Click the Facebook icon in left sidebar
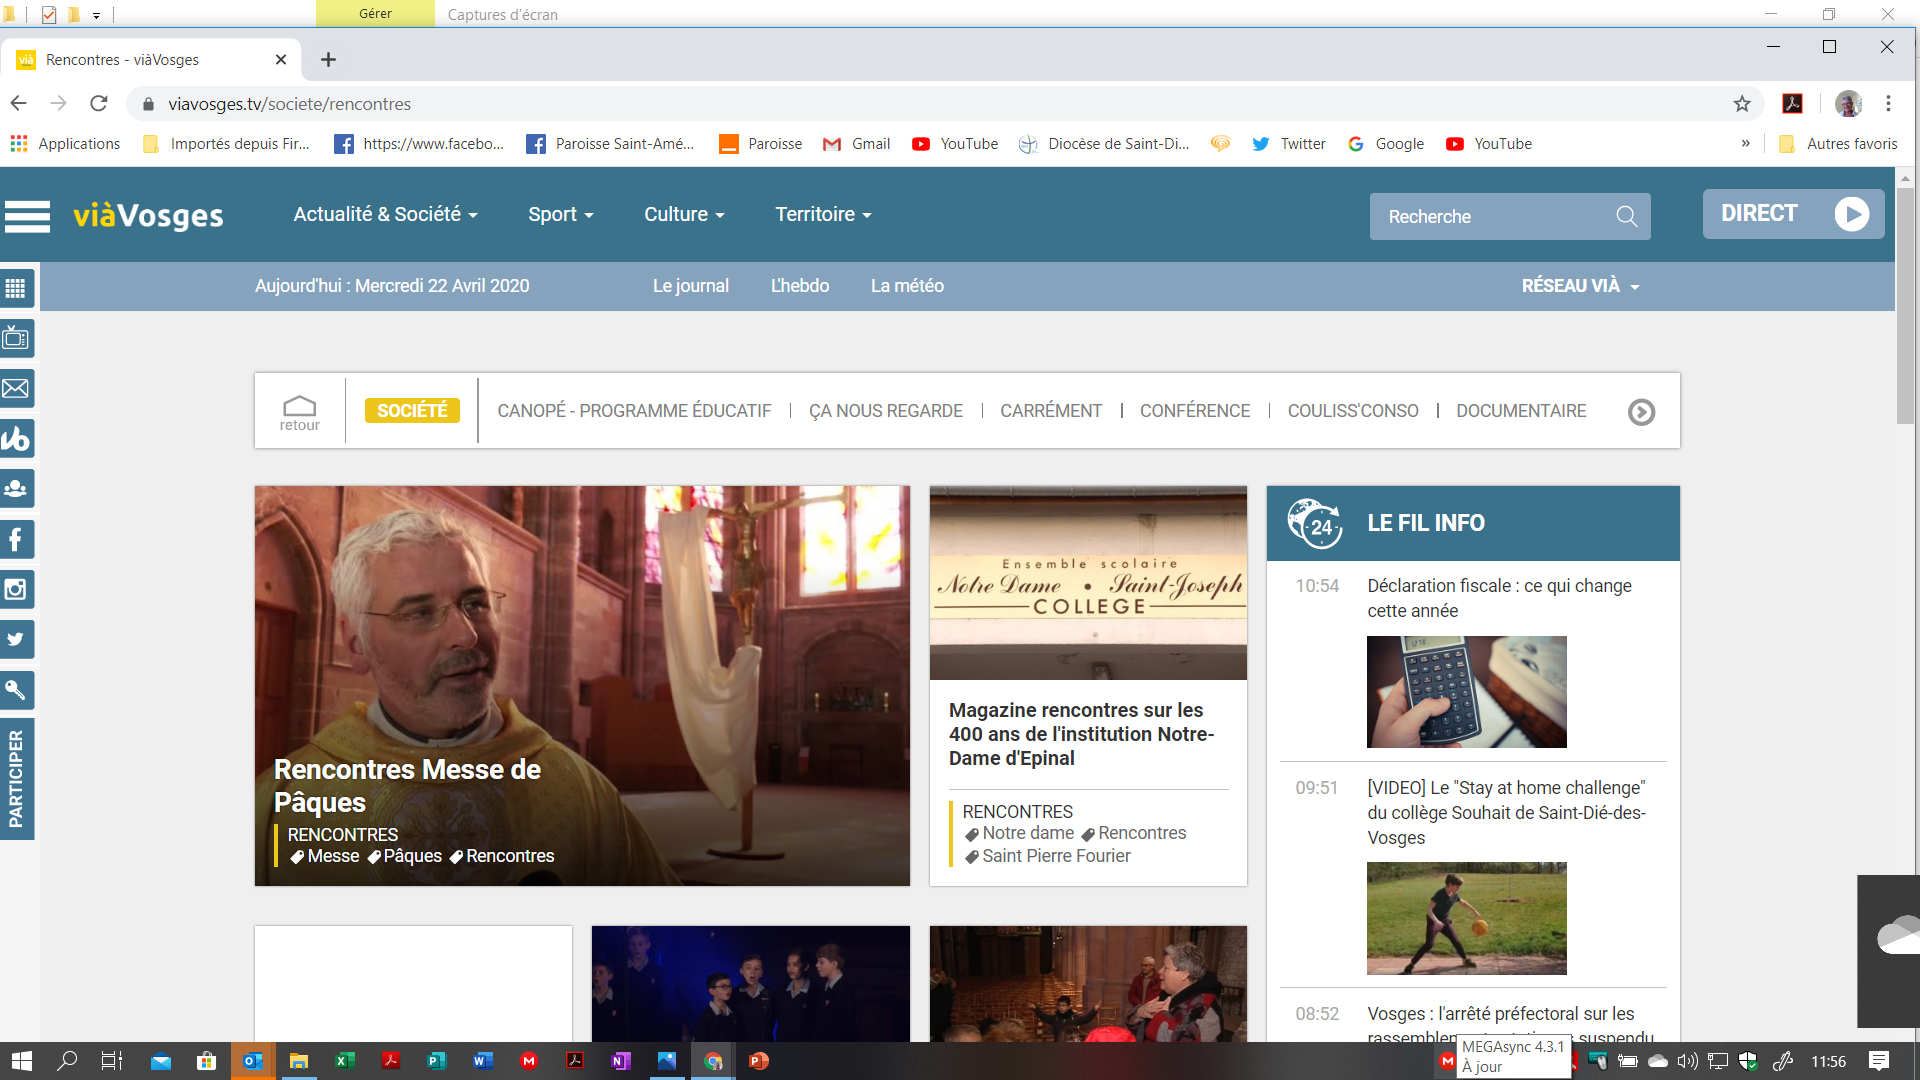 16,540
